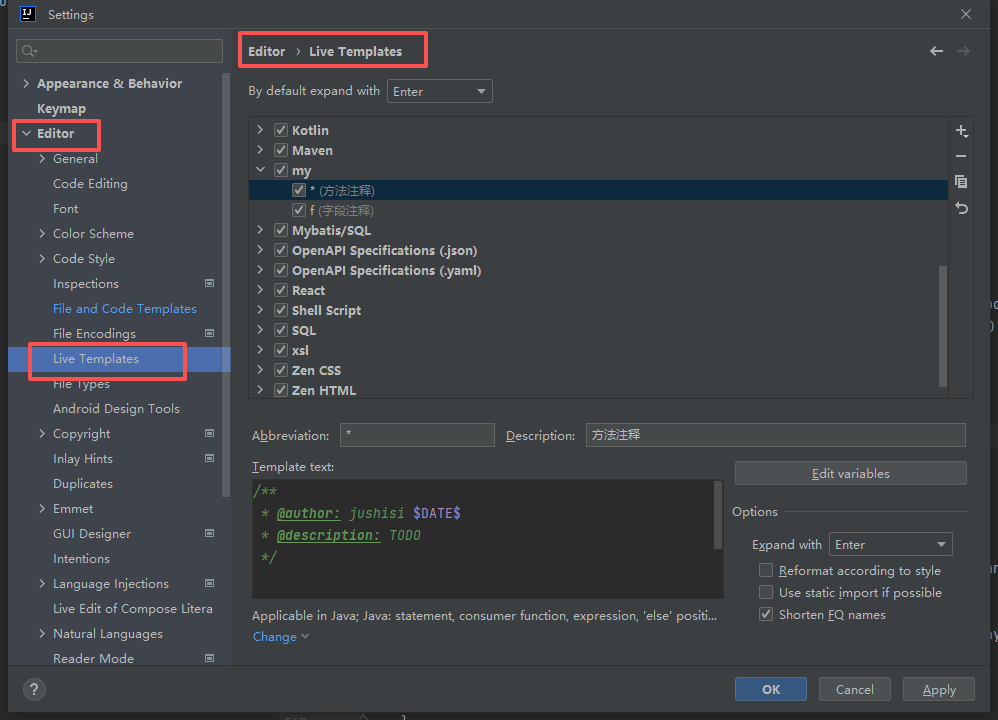Remove selected template with minus icon
Image resolution: width=998 pixels, height=720 pixels.
[961, 156]
